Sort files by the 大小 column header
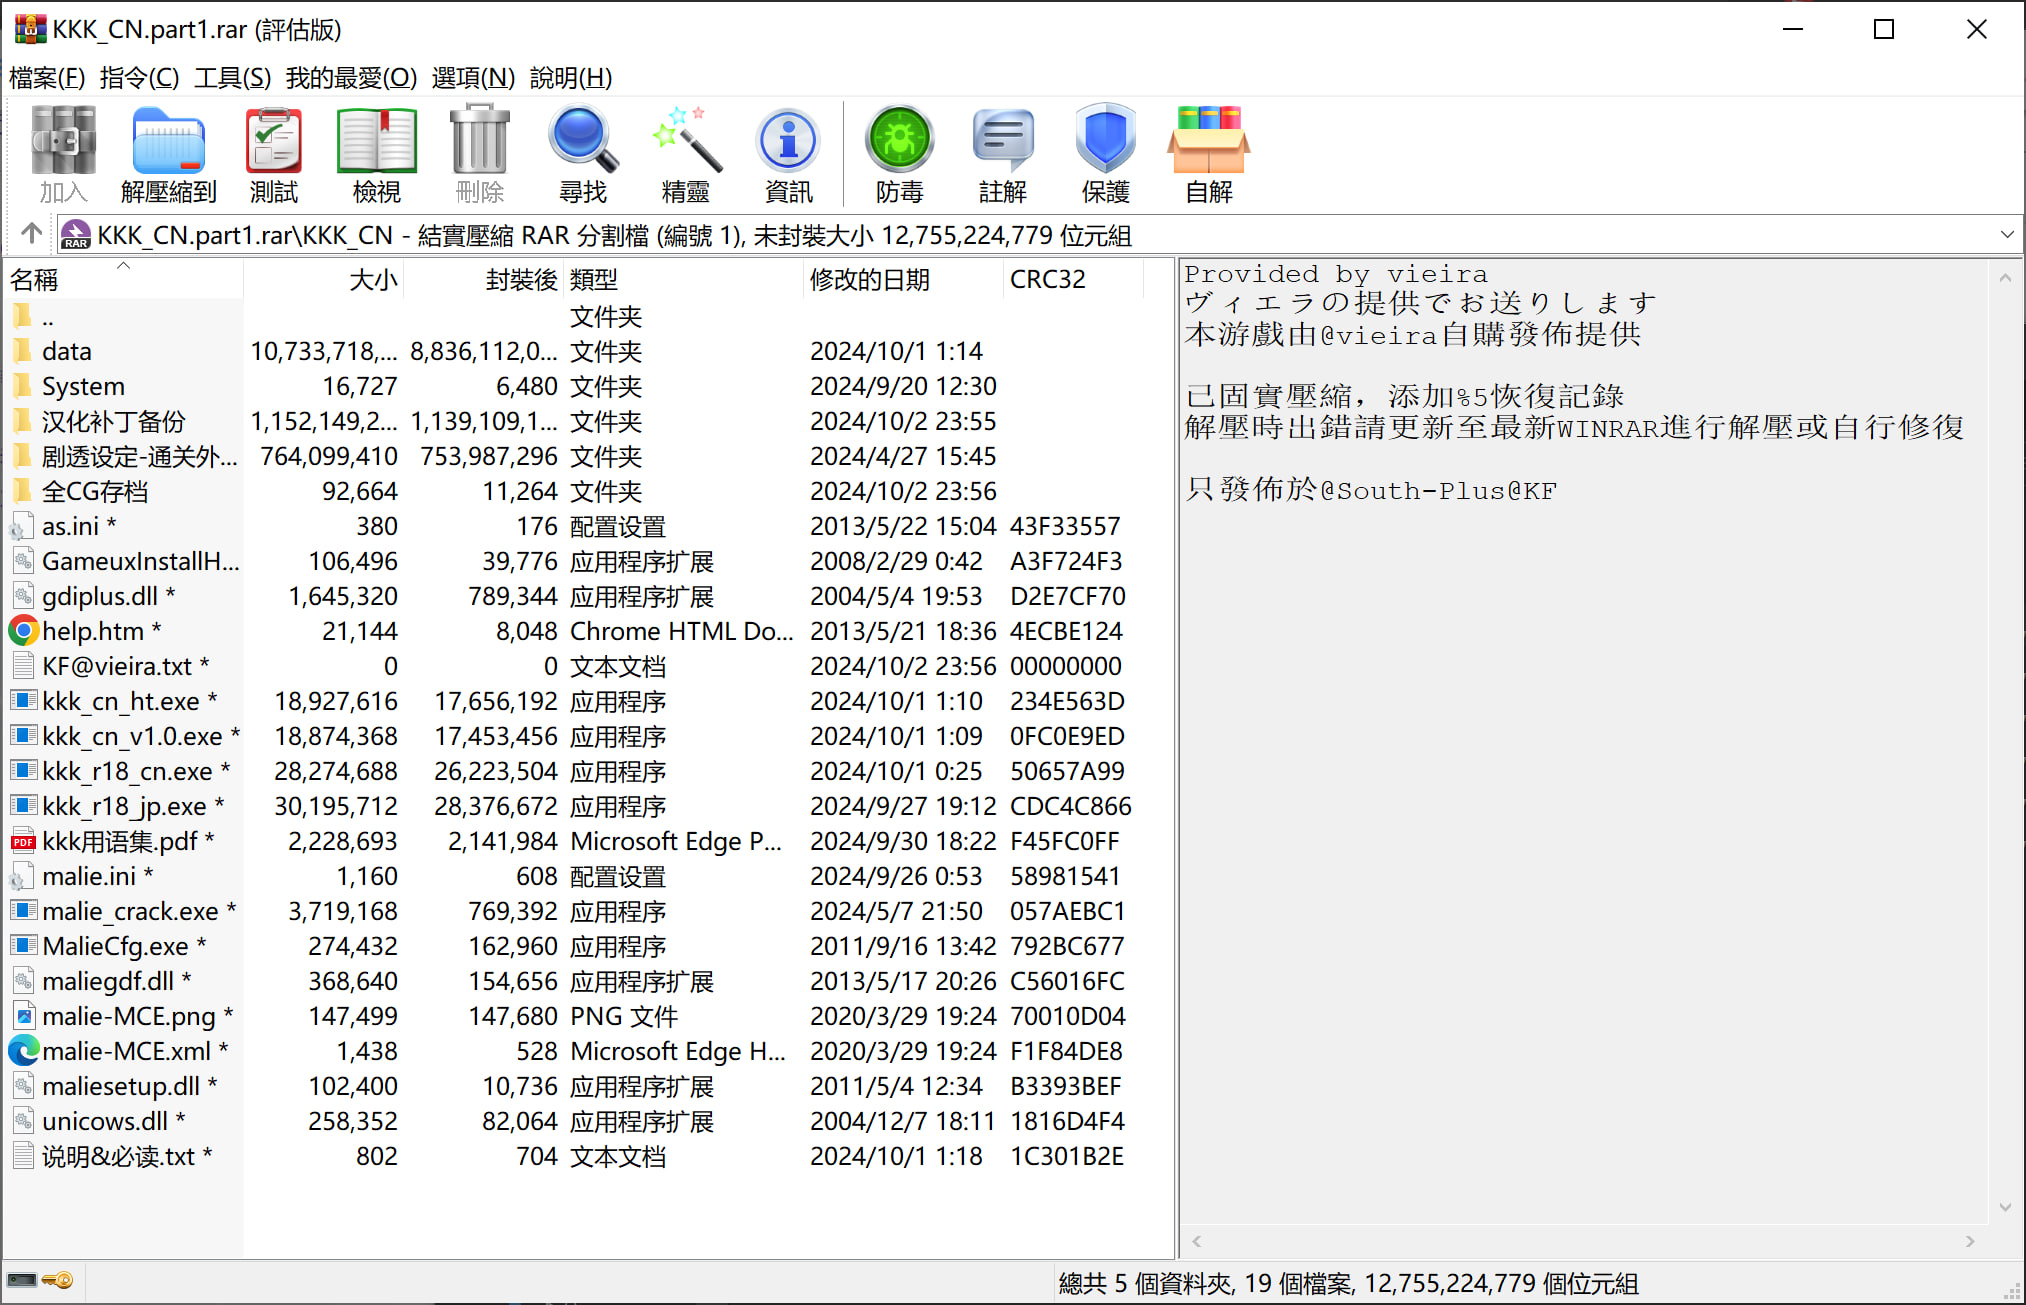The height and width of the screenshot is (1305, 2026). [372, 279]
